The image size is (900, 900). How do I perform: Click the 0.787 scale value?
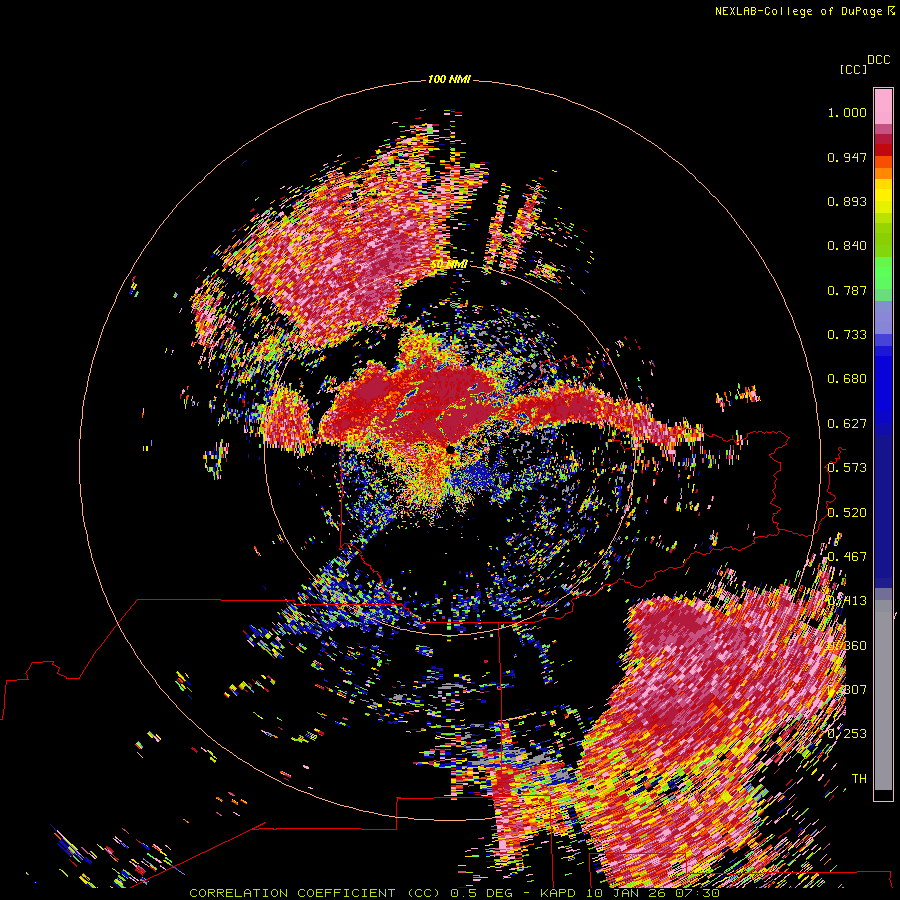click(847, 290)
